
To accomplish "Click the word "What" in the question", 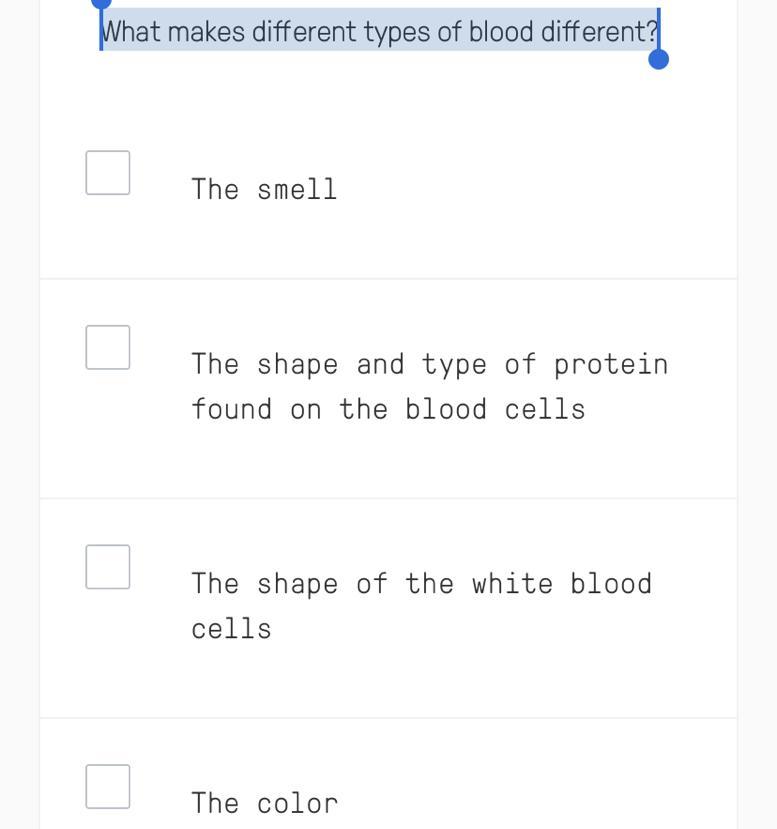I will point(132,32).
